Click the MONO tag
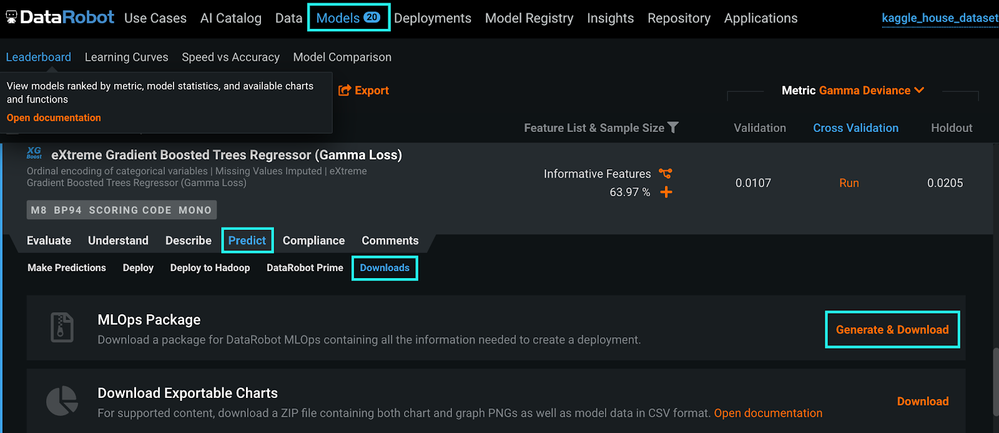 click(x=195, y=209)
